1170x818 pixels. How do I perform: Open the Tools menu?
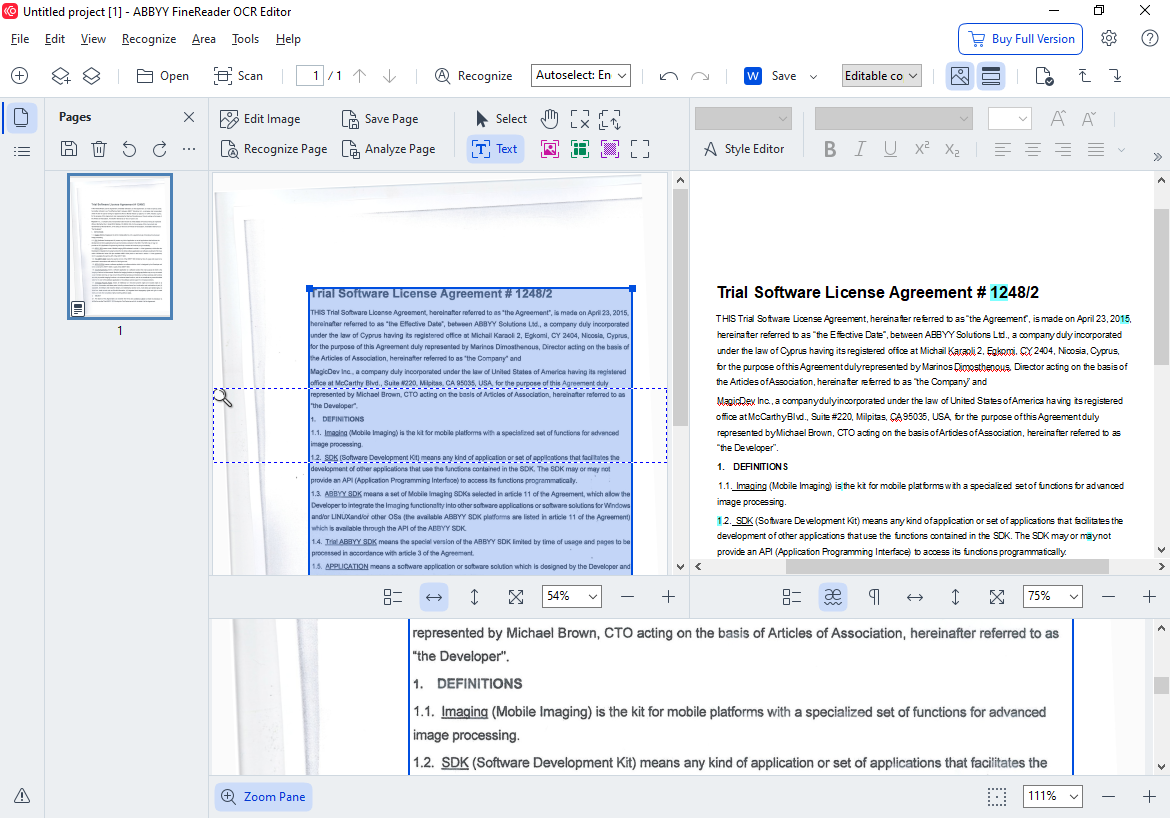(245, 39)
